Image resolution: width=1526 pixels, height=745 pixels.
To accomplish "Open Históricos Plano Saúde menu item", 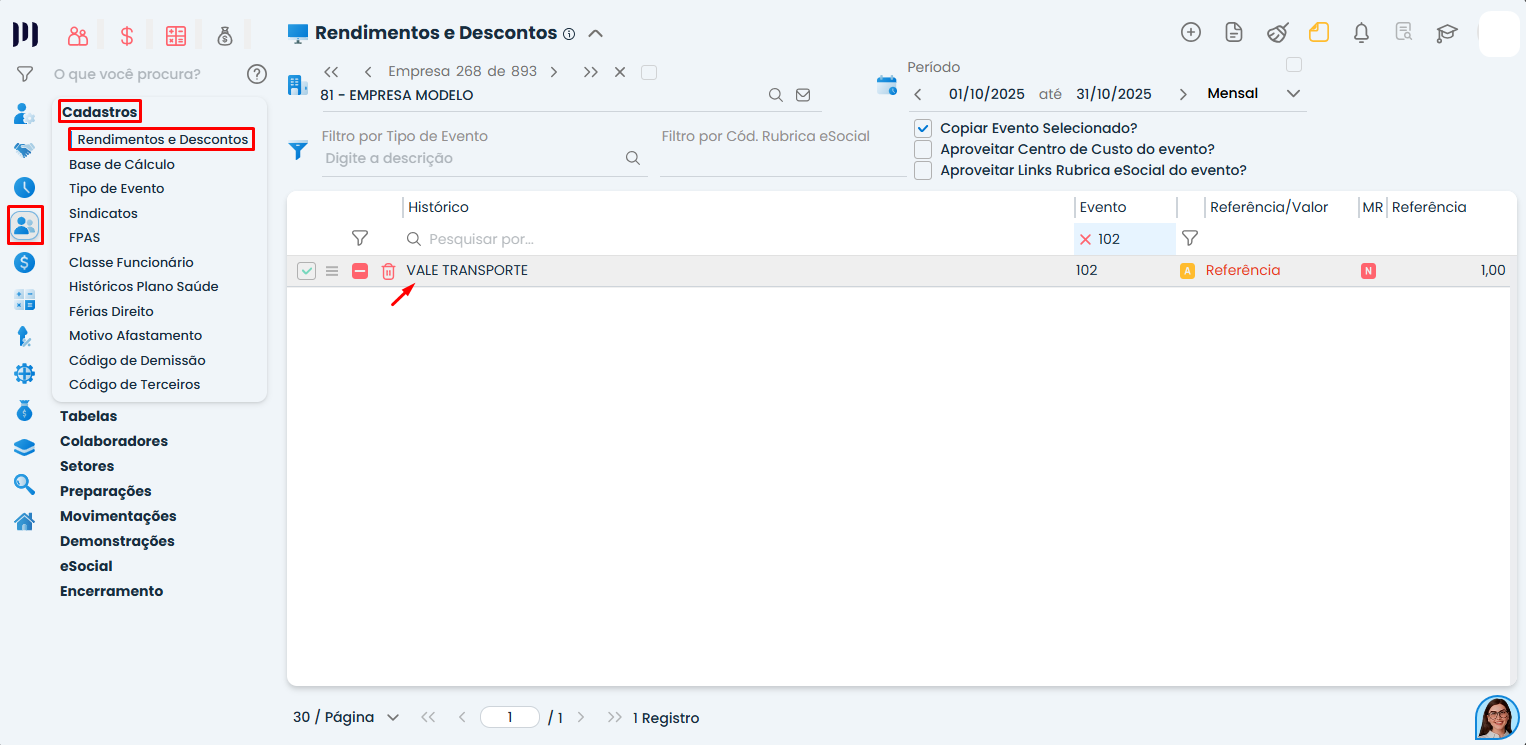I will tap(144, 287).
